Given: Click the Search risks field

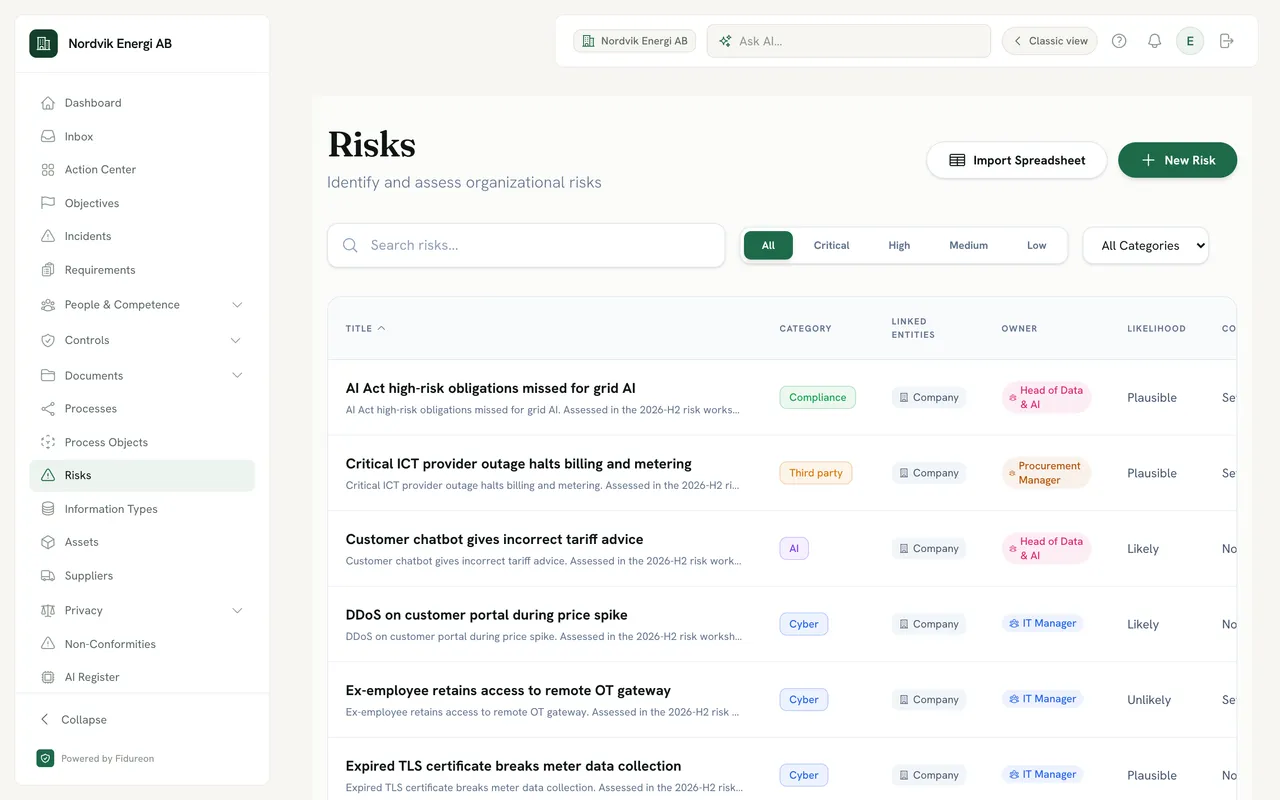Looking at the screenshot, I should coord(526,245).
